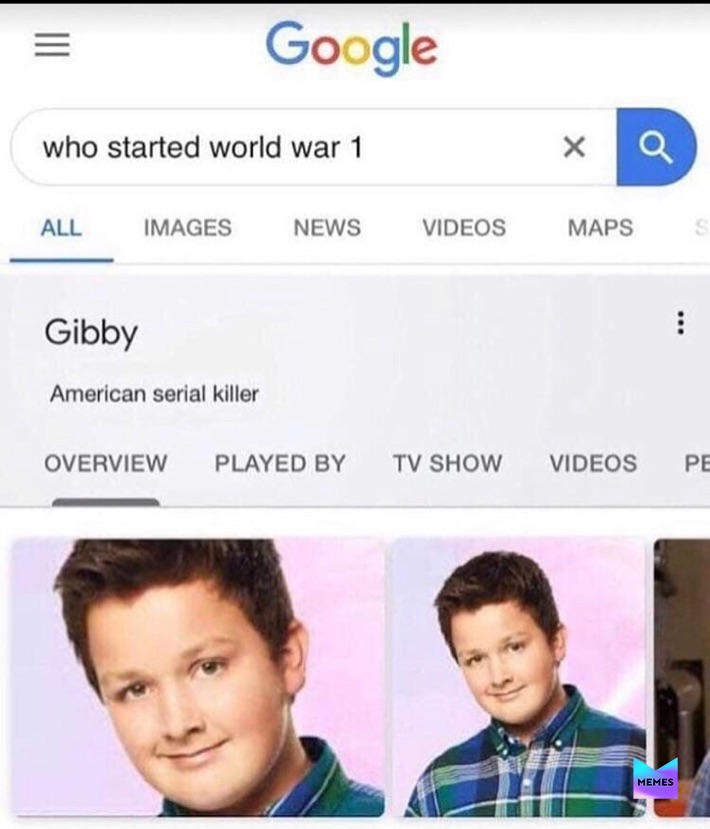Screen dimensions: 710x829
Task: Open the TV Show tab
Action: [447, 464]
